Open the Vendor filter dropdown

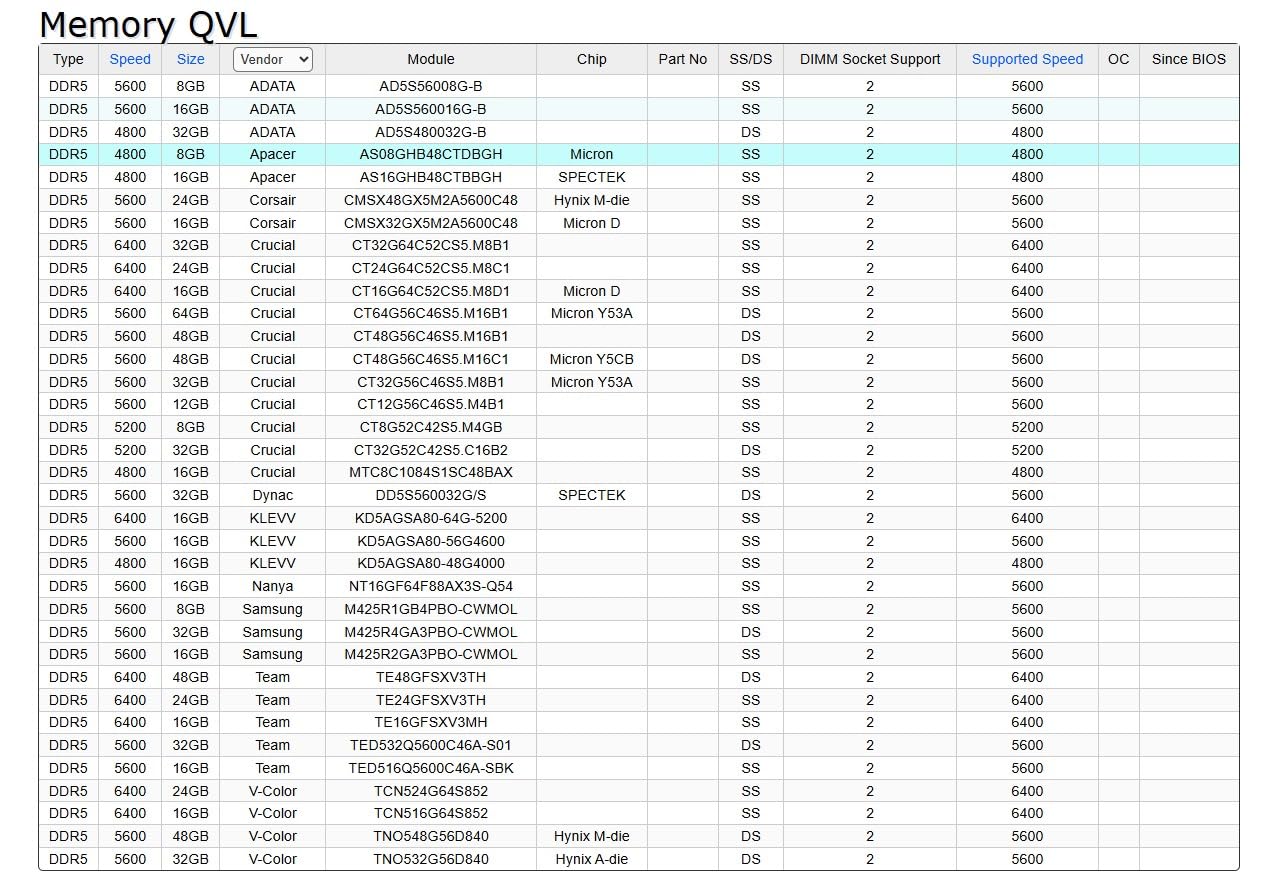pyautogui.click(x=272, y=59)
